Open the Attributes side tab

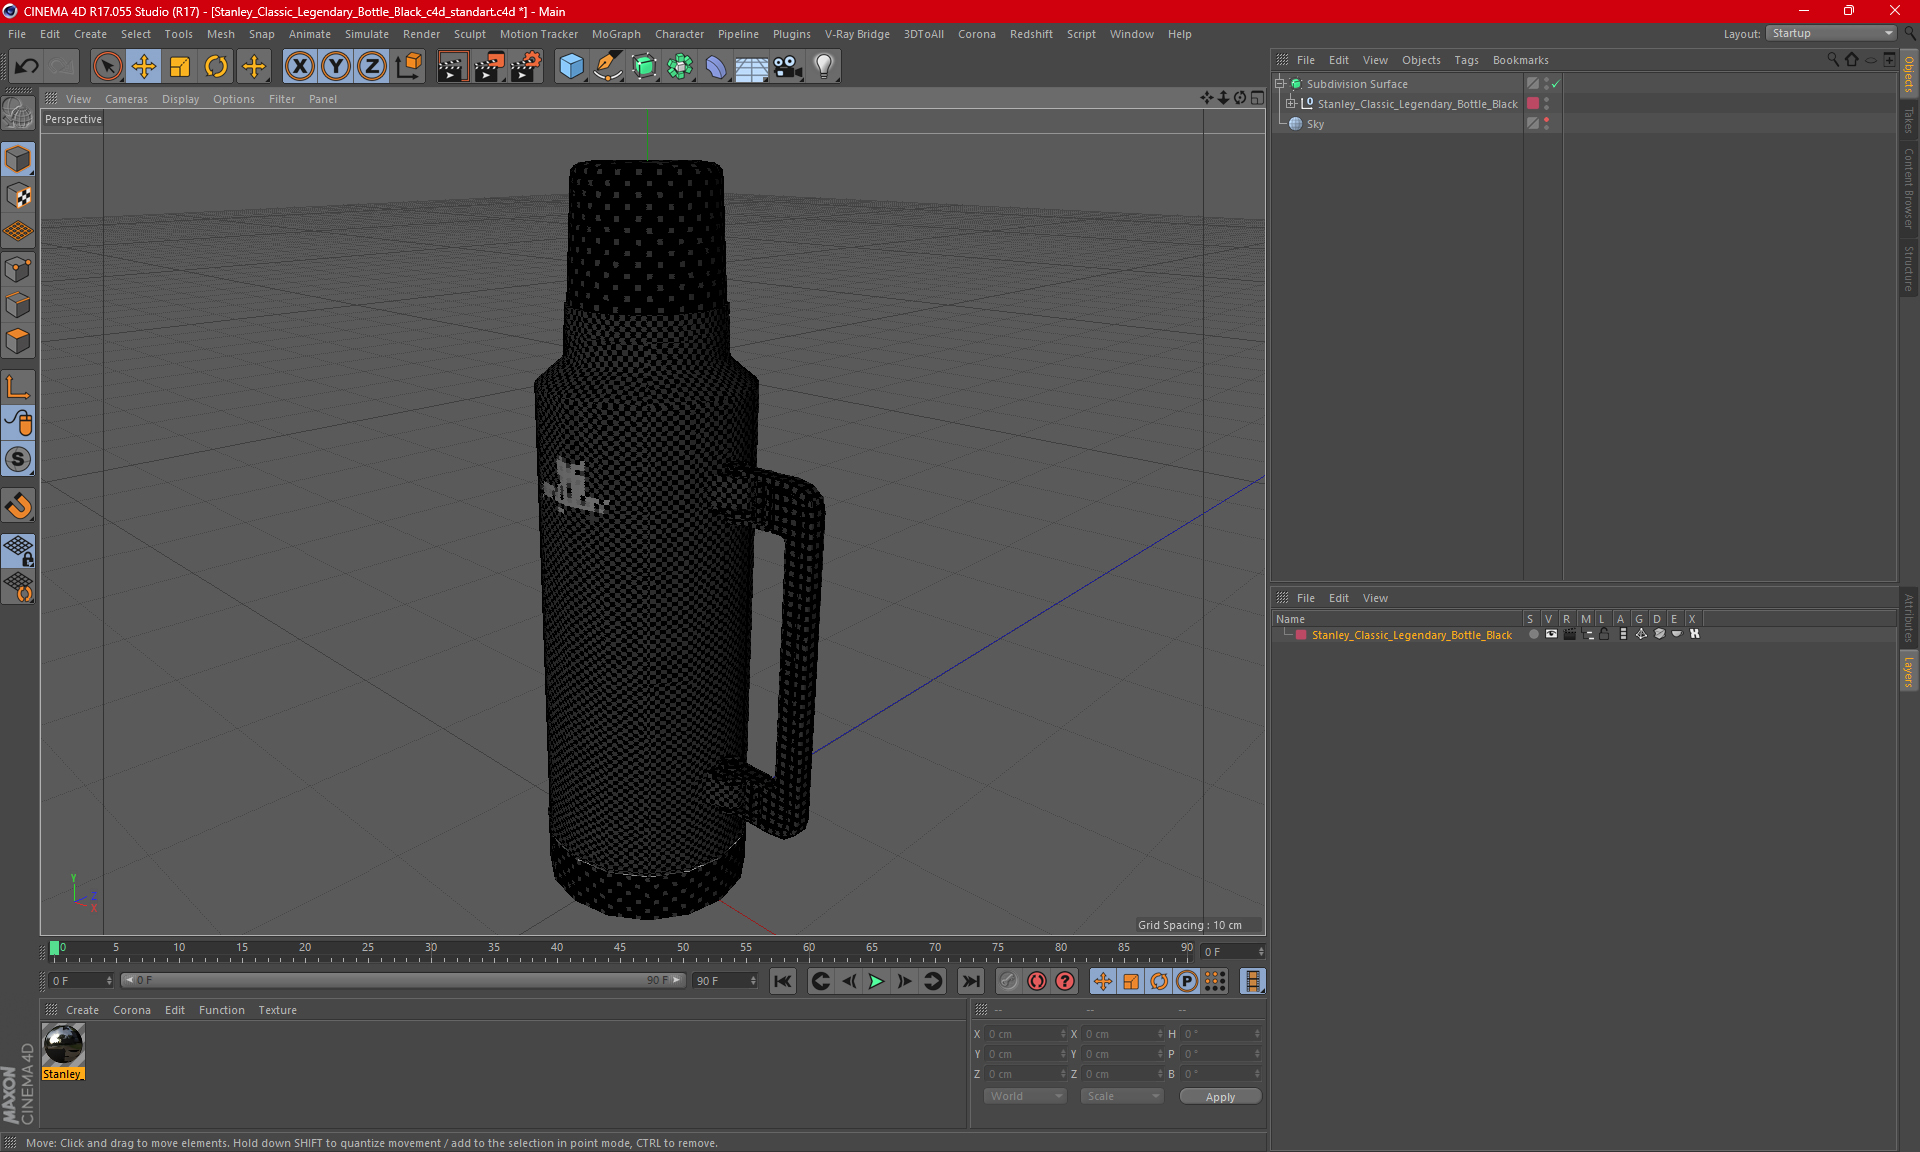1908,618
